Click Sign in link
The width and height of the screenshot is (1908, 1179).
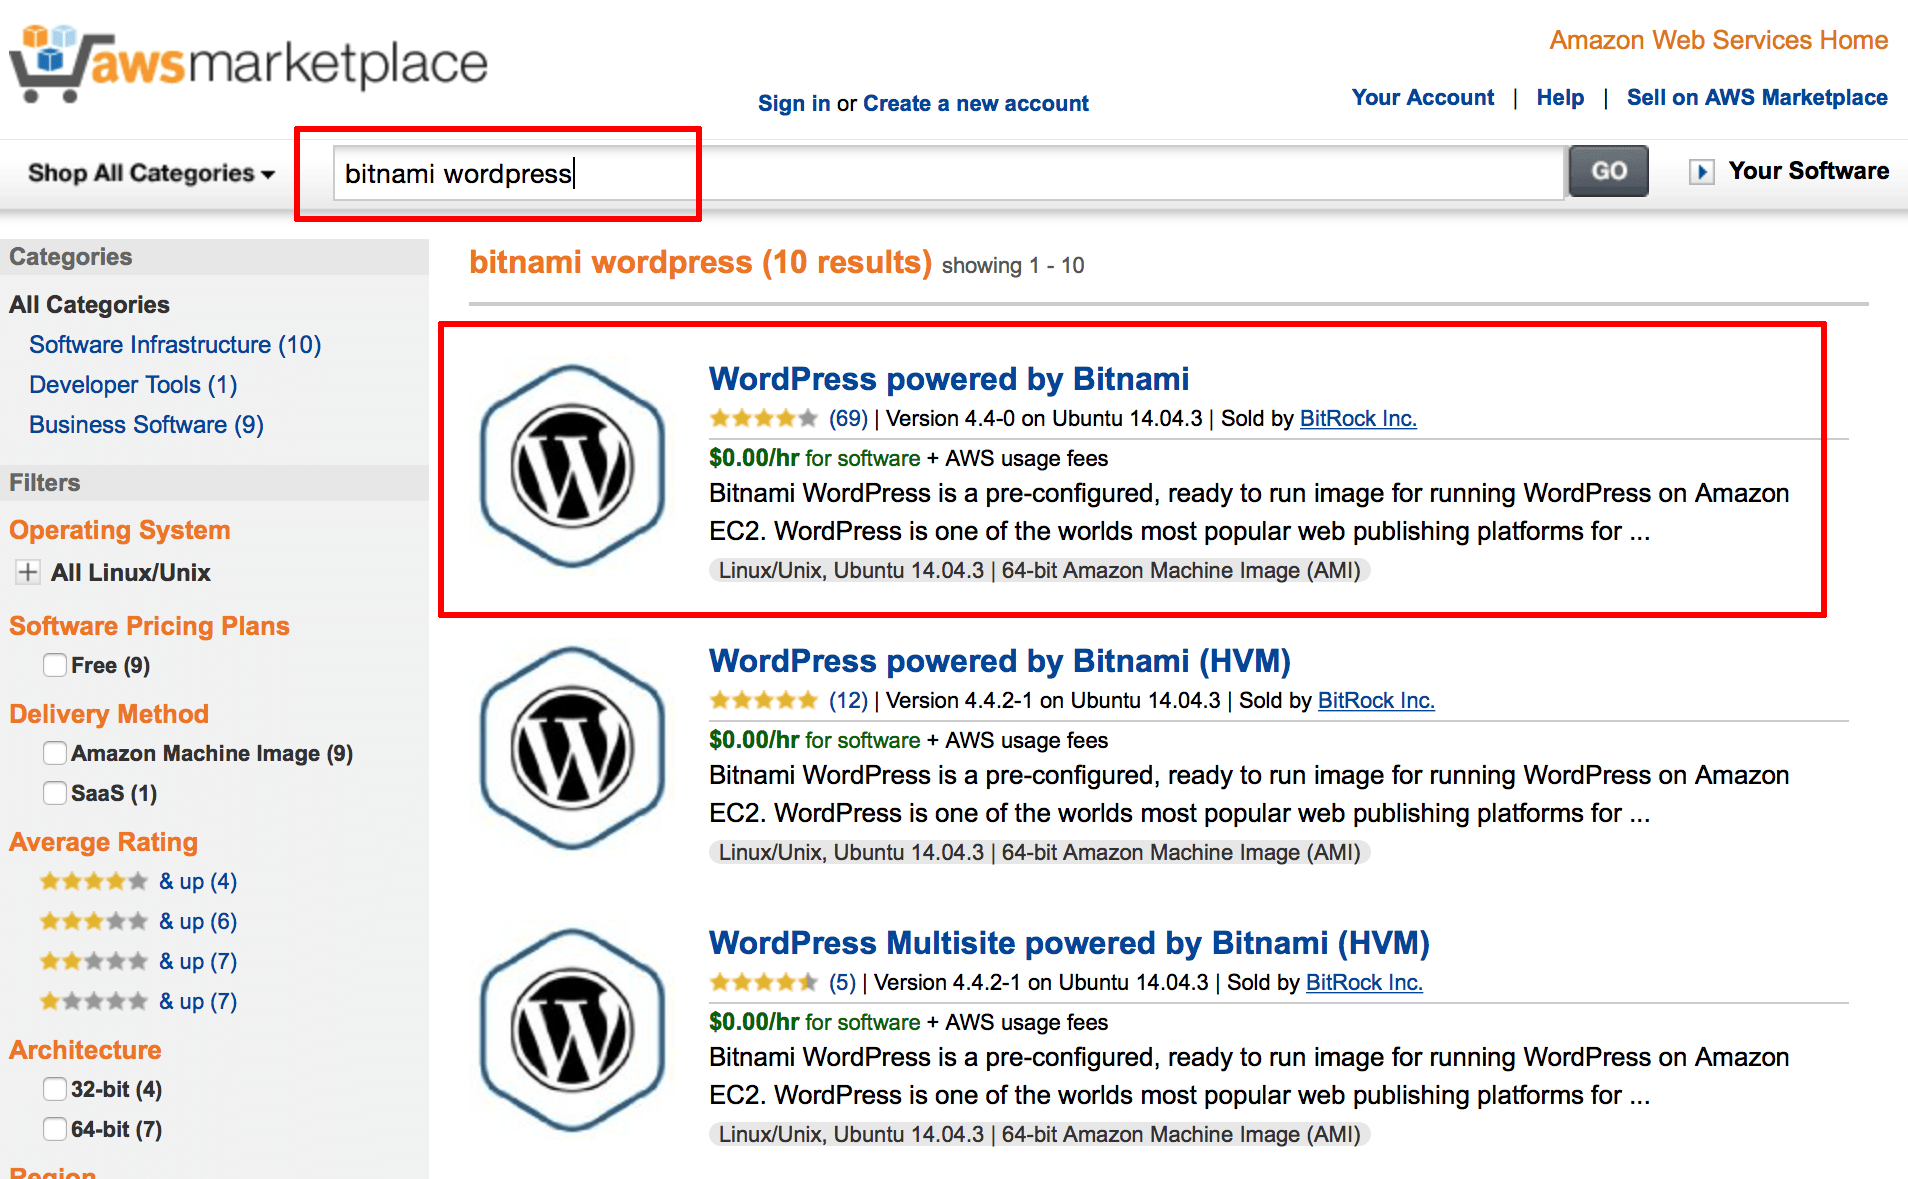(x=794, y=103)
